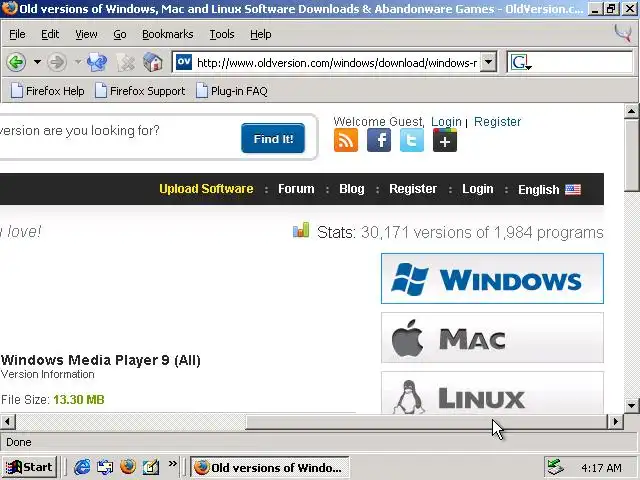Click the notepad quick launch icon

151,467
